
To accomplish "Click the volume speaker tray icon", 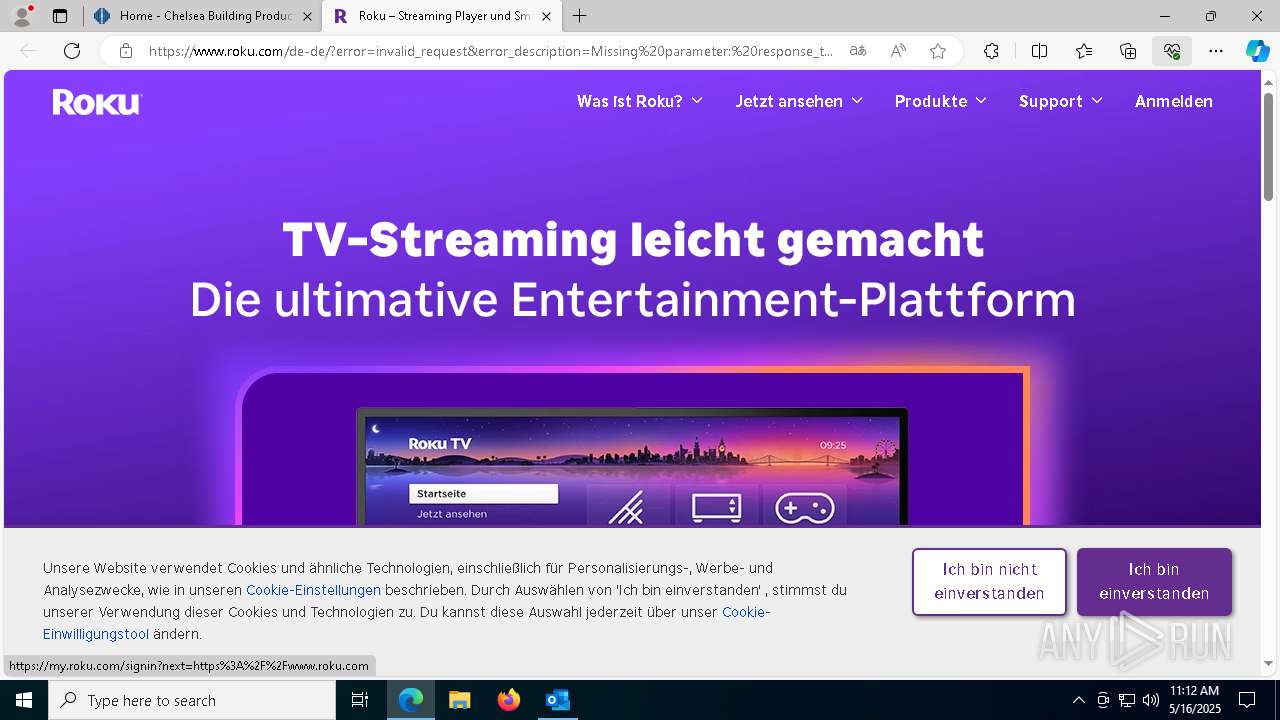I will pos(1151,700).
